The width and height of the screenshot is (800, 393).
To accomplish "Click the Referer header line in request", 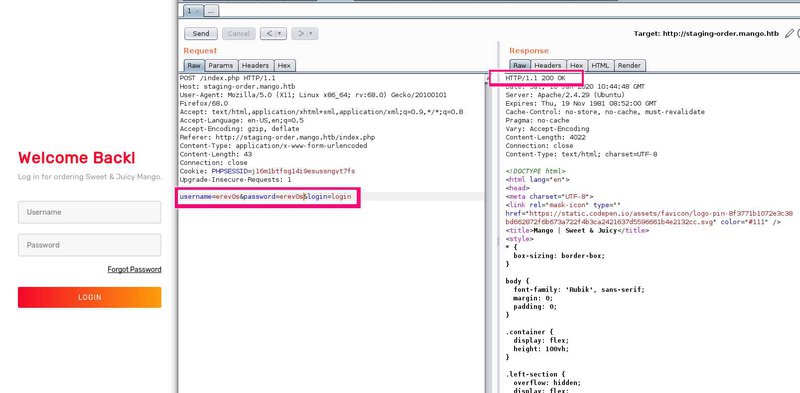I will pyautogui.click(x=278, y=137).
